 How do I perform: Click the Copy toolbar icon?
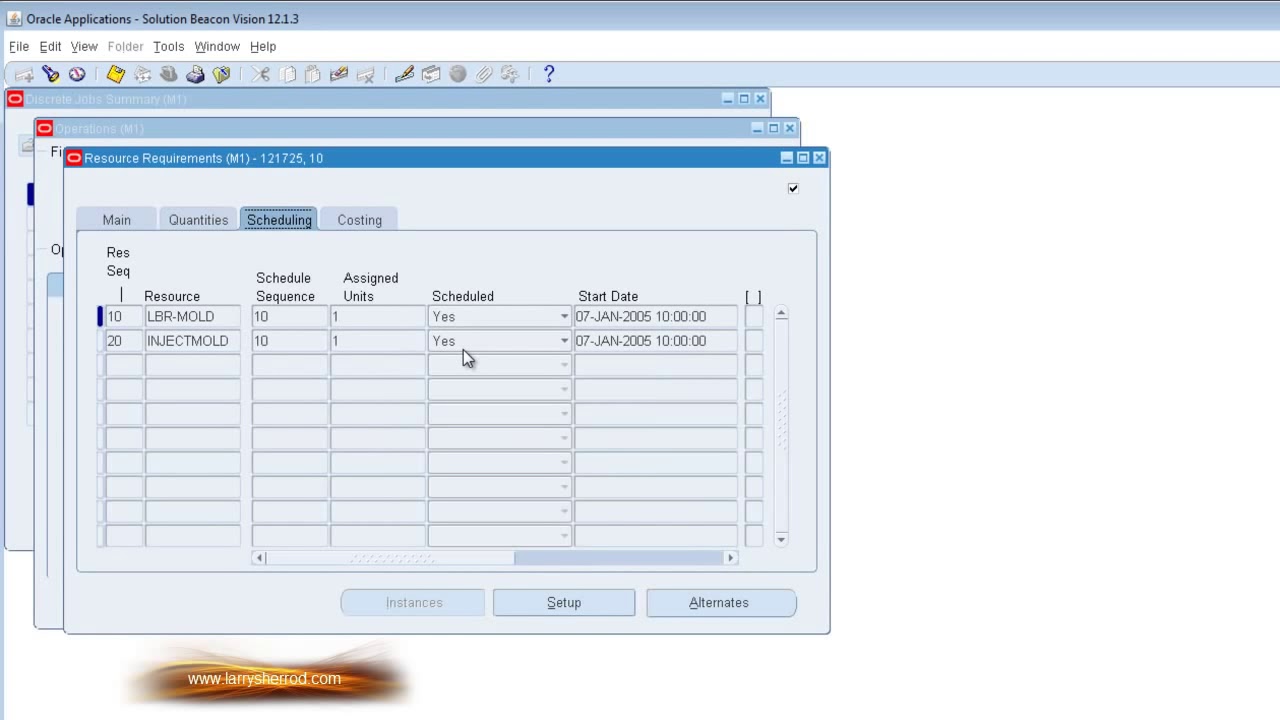tap(287, 74)
